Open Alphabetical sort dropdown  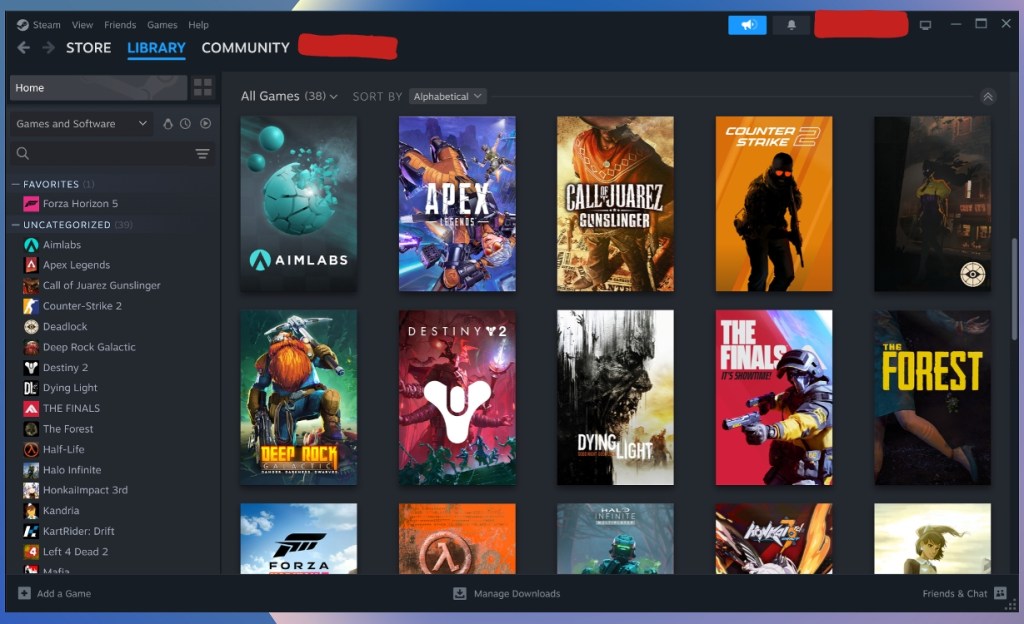click(448, 97)
